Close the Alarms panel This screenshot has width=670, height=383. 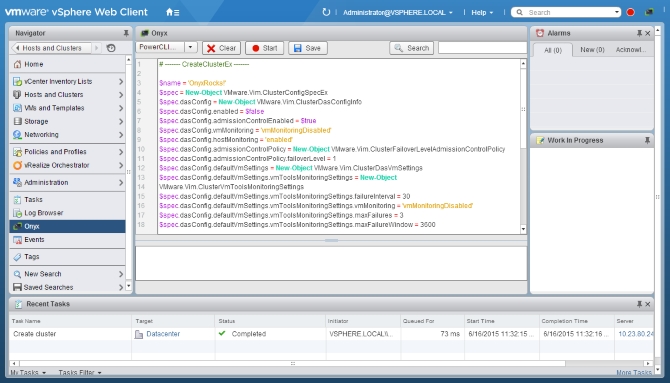point(647,33)
